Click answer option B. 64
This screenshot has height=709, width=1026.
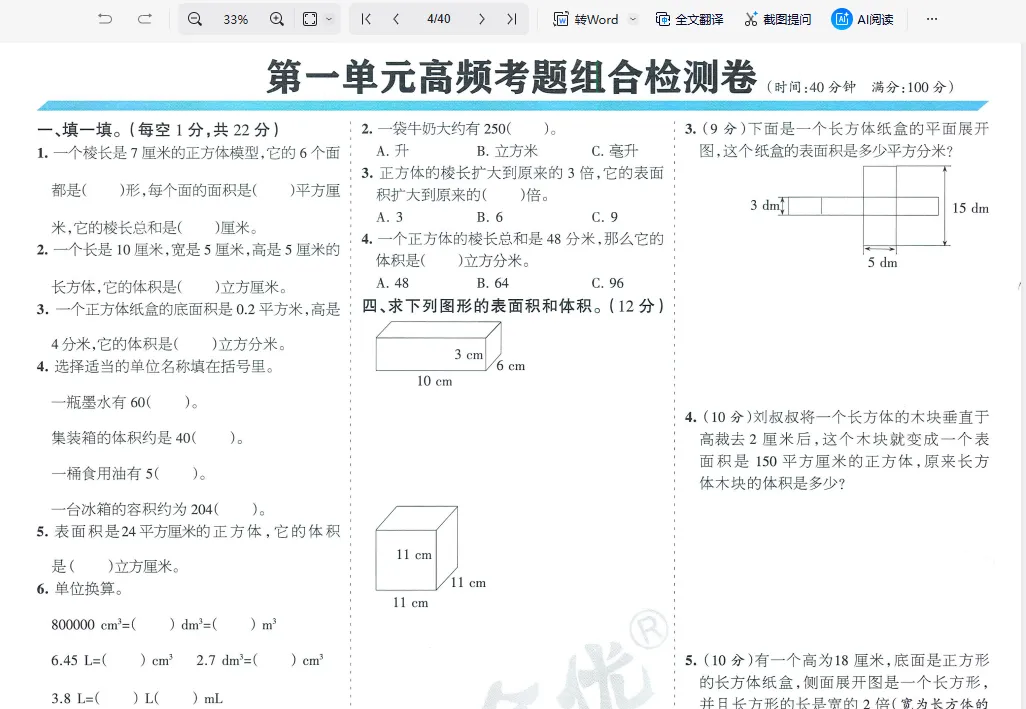(493, 283)
